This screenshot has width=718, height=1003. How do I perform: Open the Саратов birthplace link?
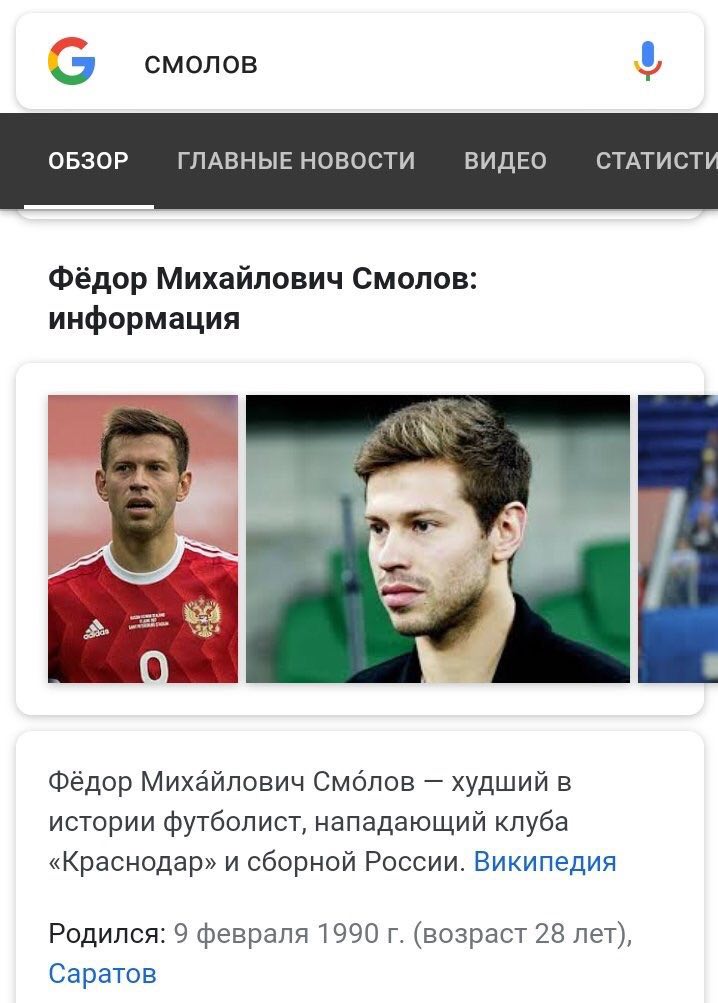click(x=102, y=974)
